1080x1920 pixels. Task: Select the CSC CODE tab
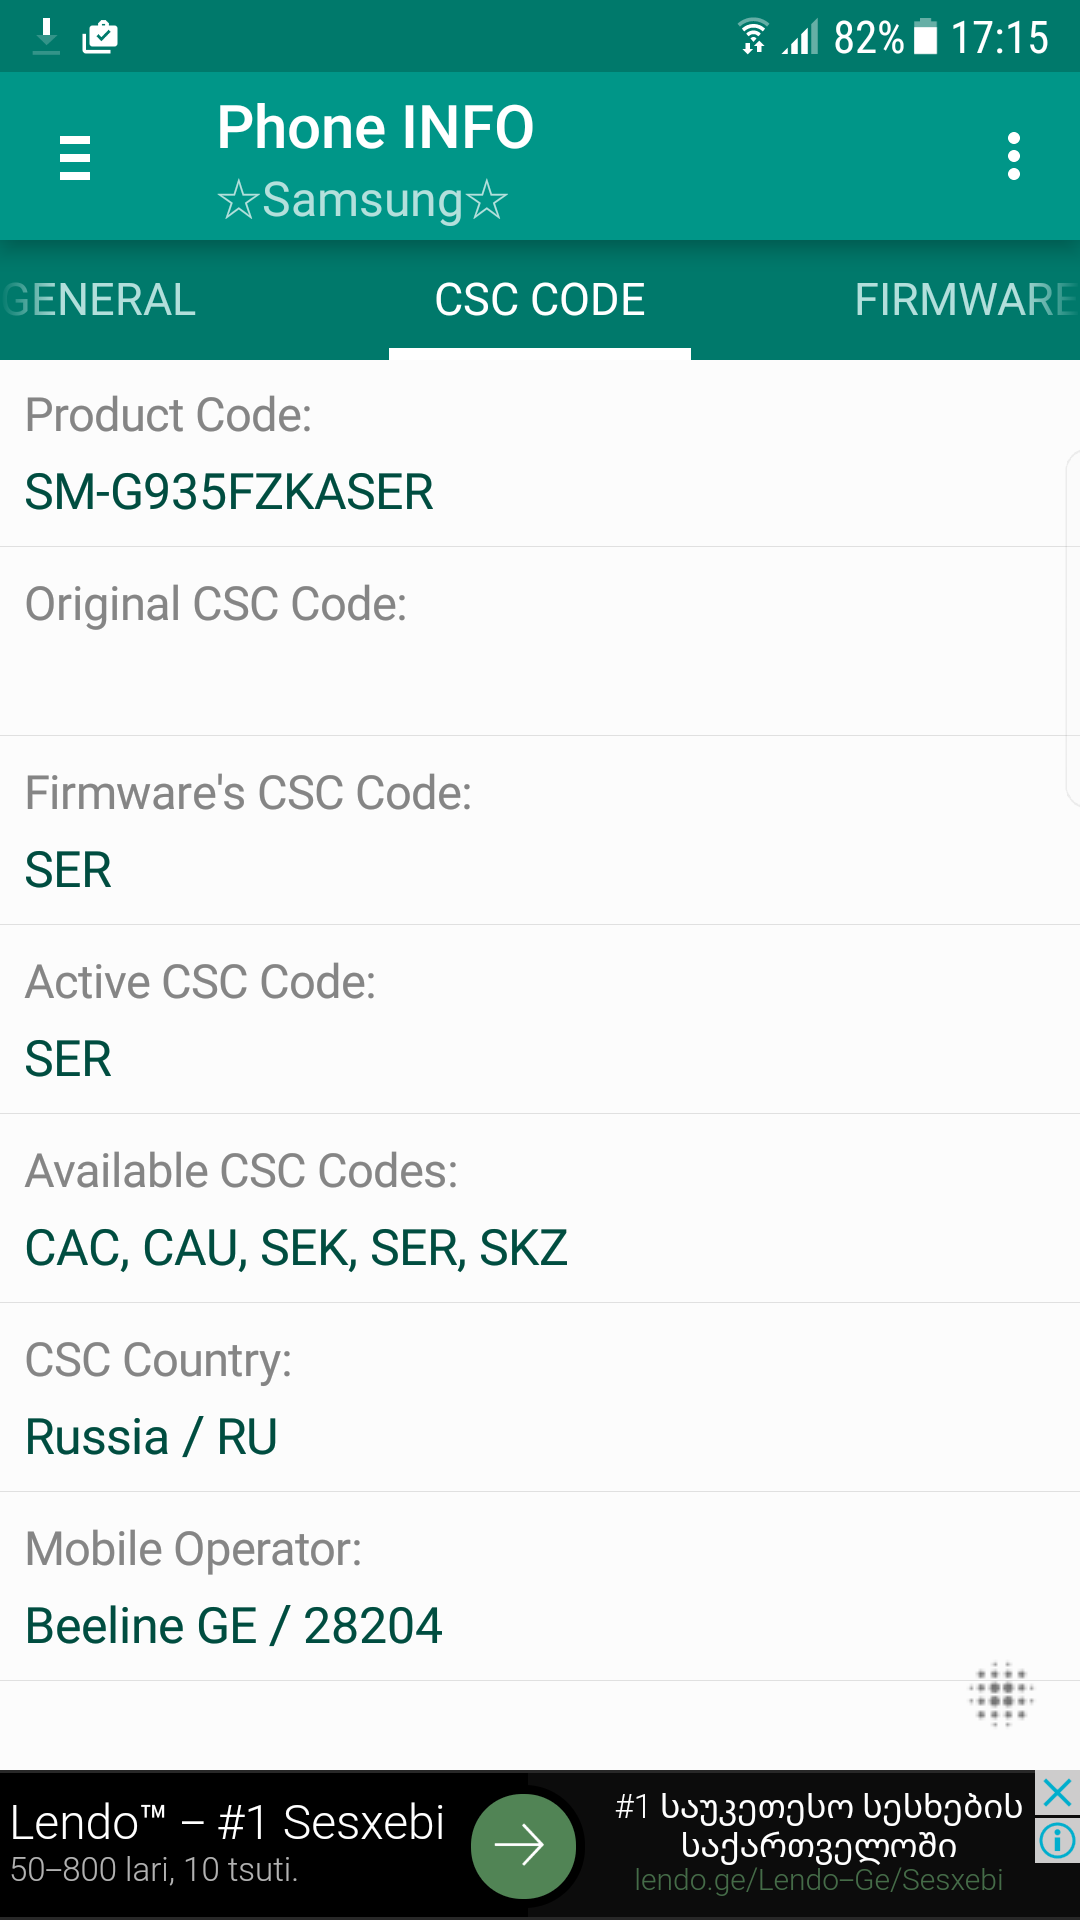click(540, 300)
